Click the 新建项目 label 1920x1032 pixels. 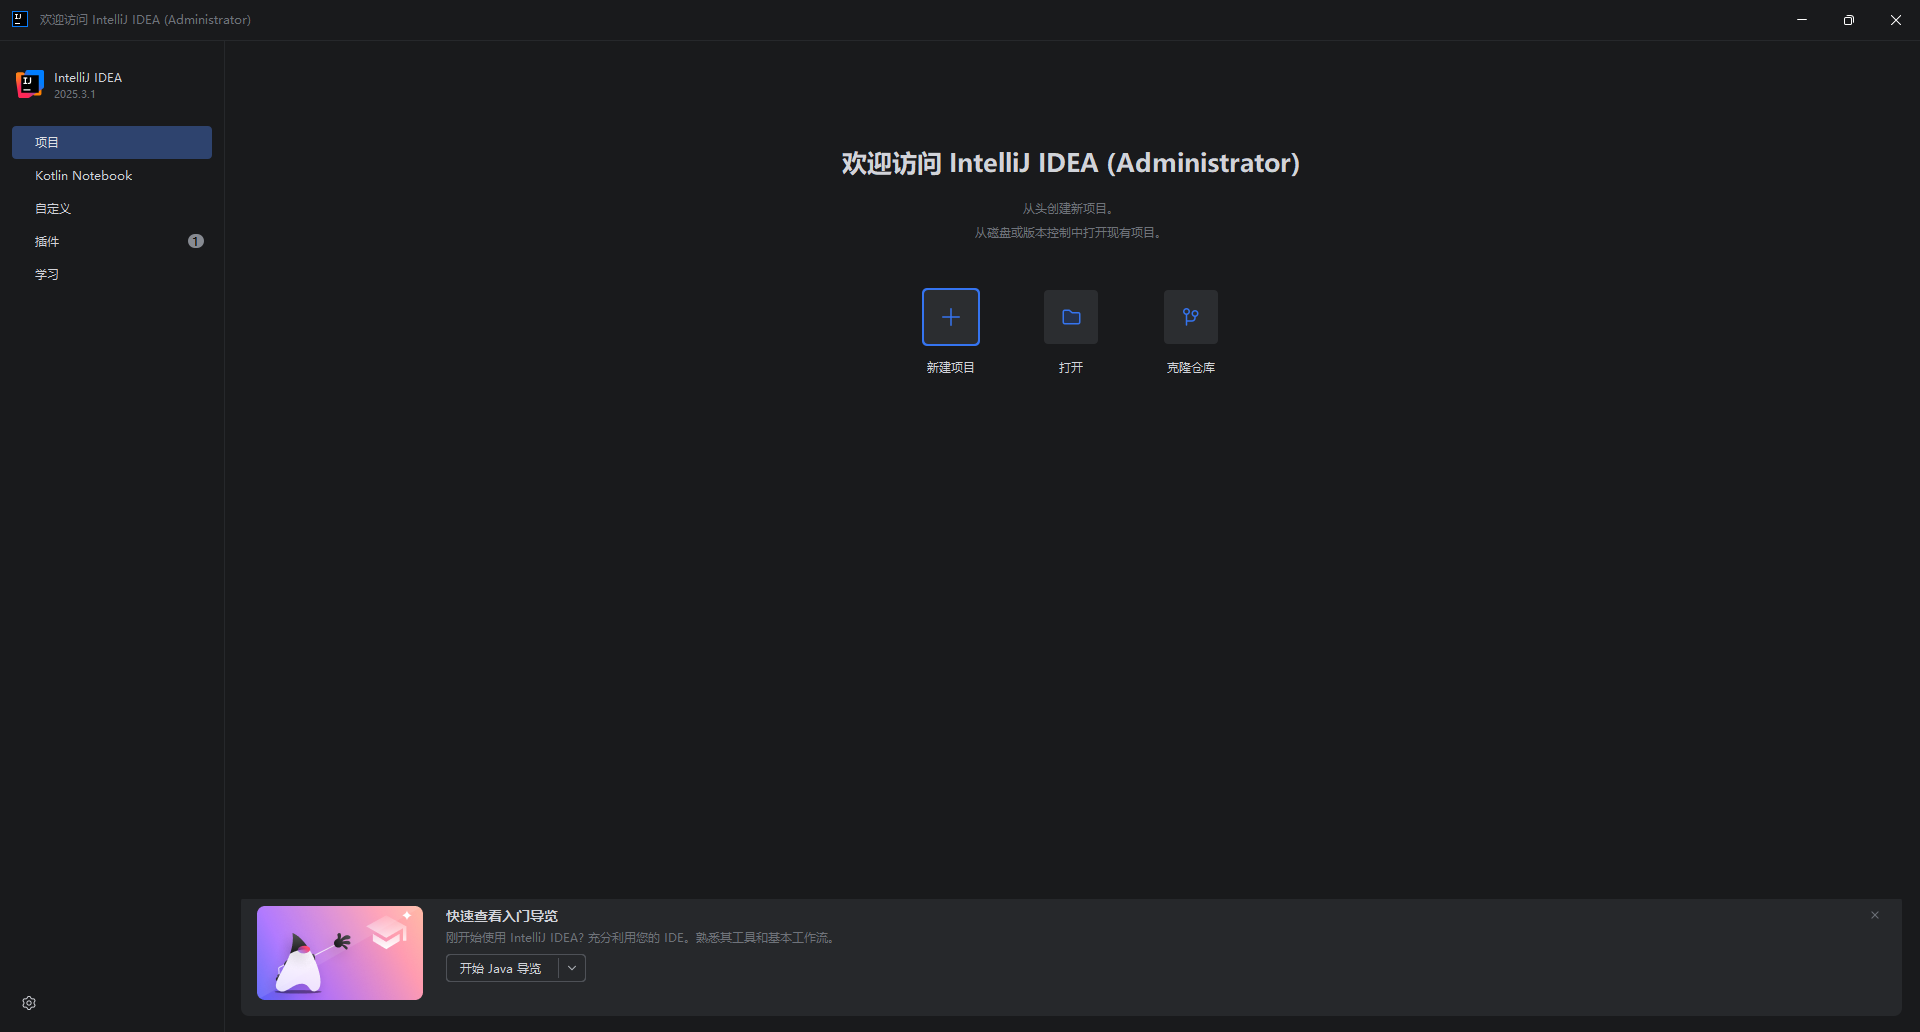click(950, 368)
